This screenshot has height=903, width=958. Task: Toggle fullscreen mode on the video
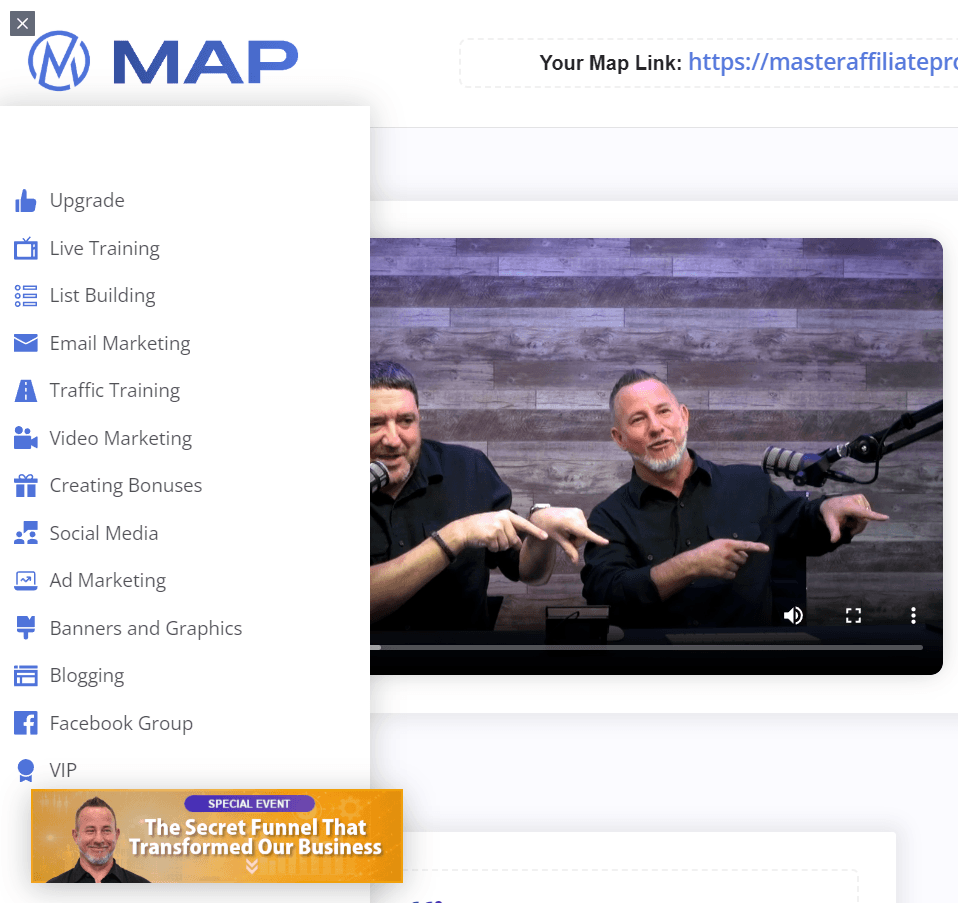click(853, 615)
